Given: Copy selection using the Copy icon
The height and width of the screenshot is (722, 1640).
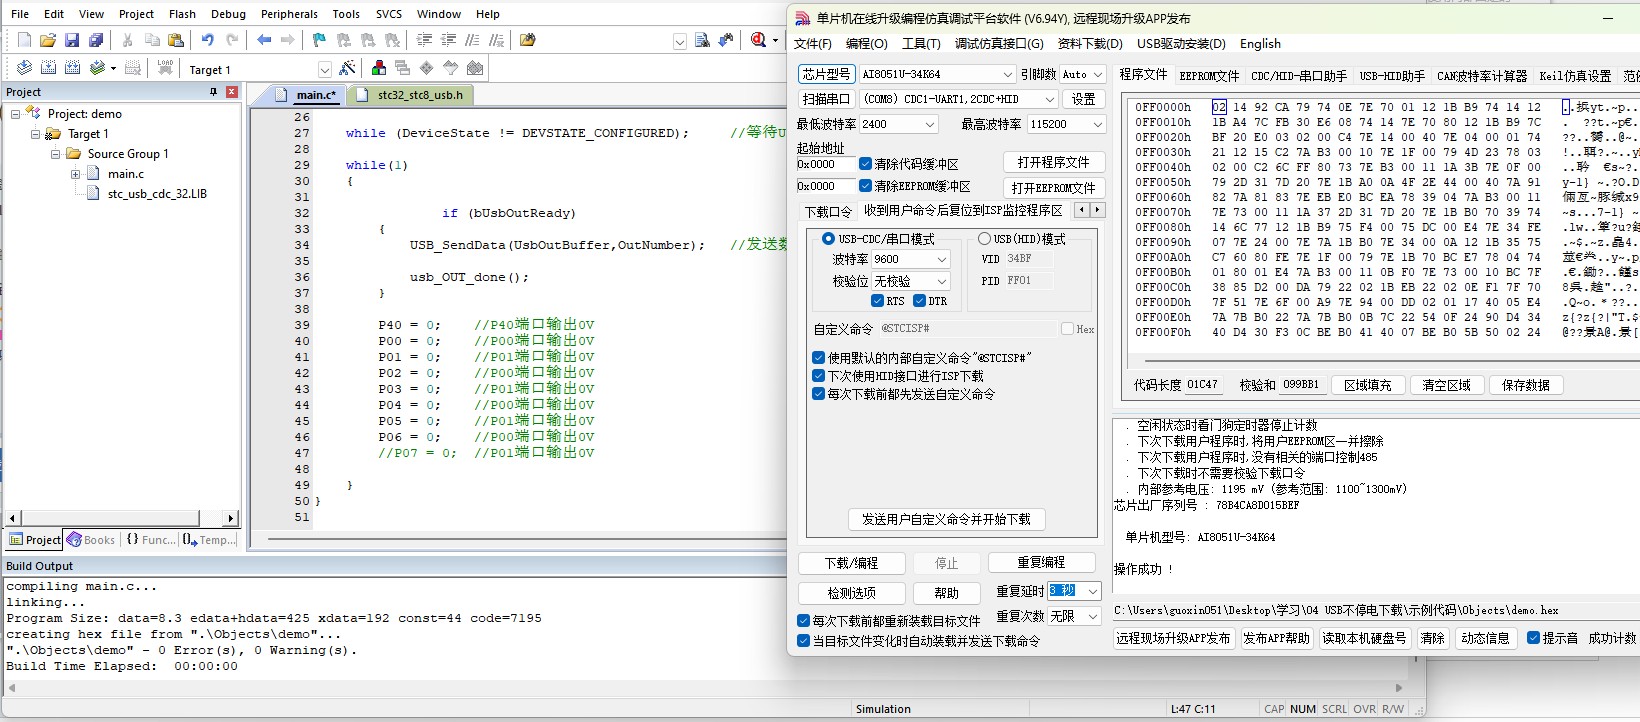Looking at the screenshot, I should (152, 40).
